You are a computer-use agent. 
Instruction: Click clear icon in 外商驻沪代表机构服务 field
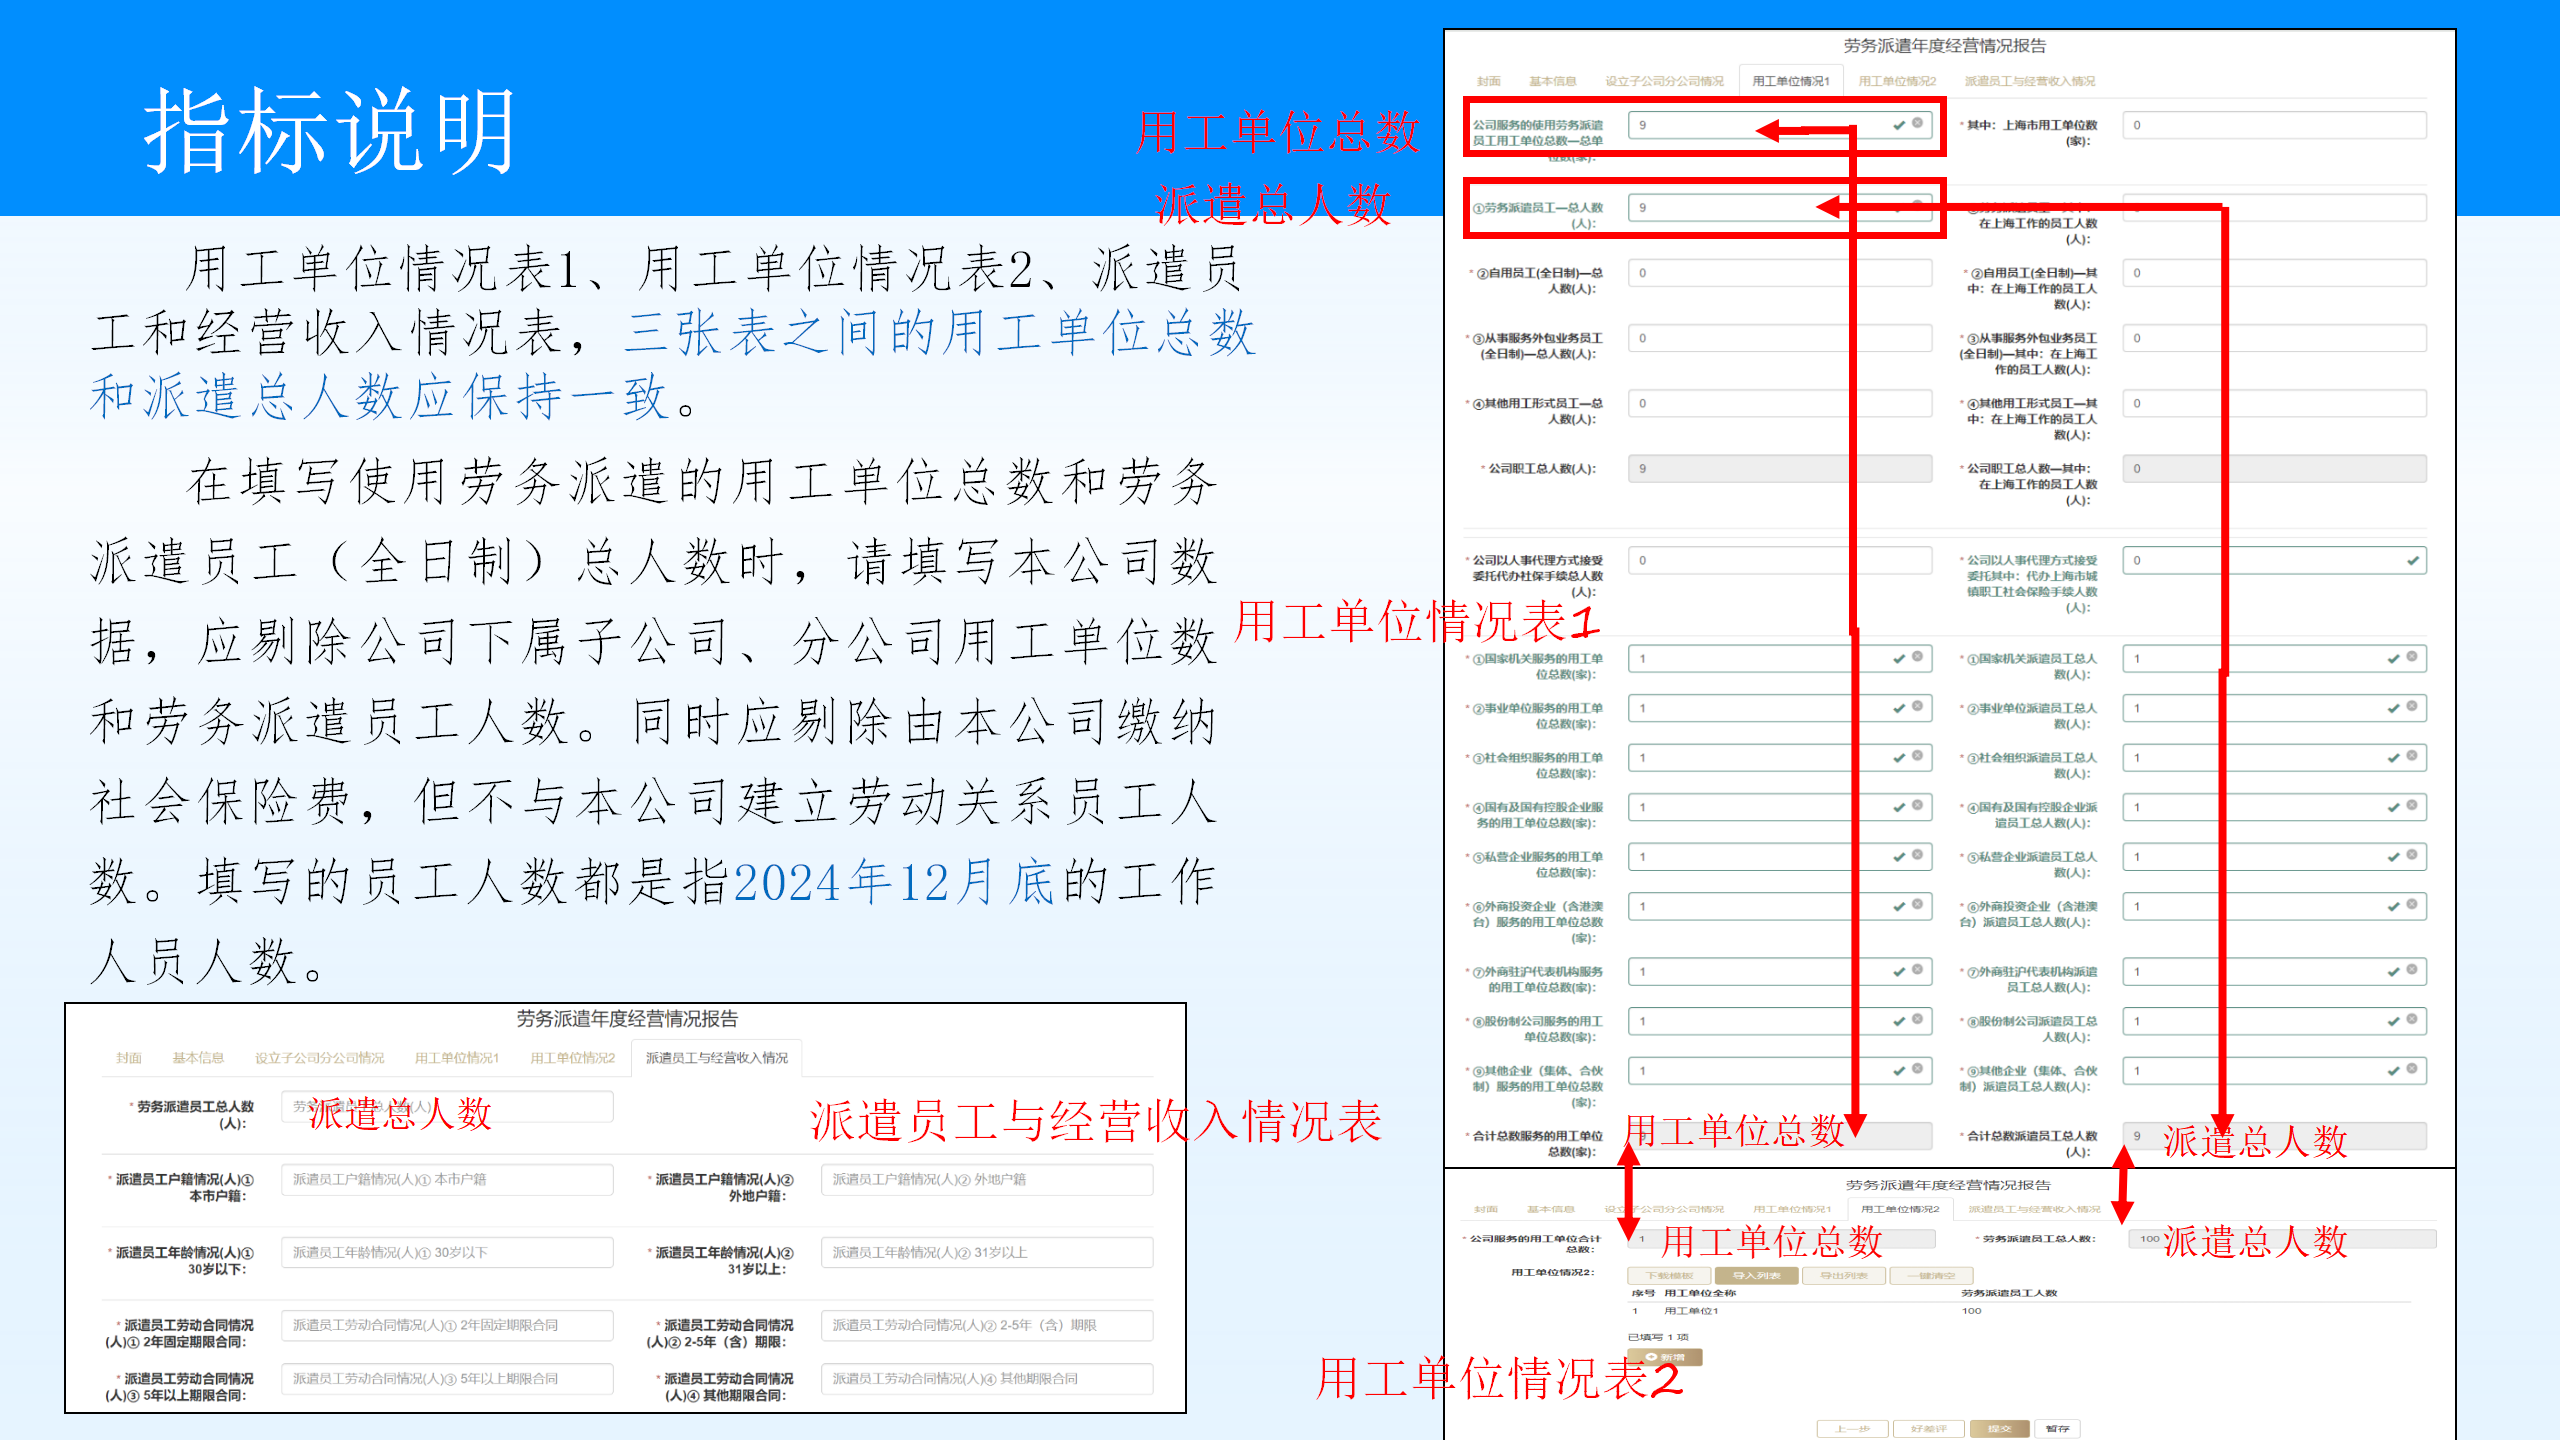(1917, 970)
